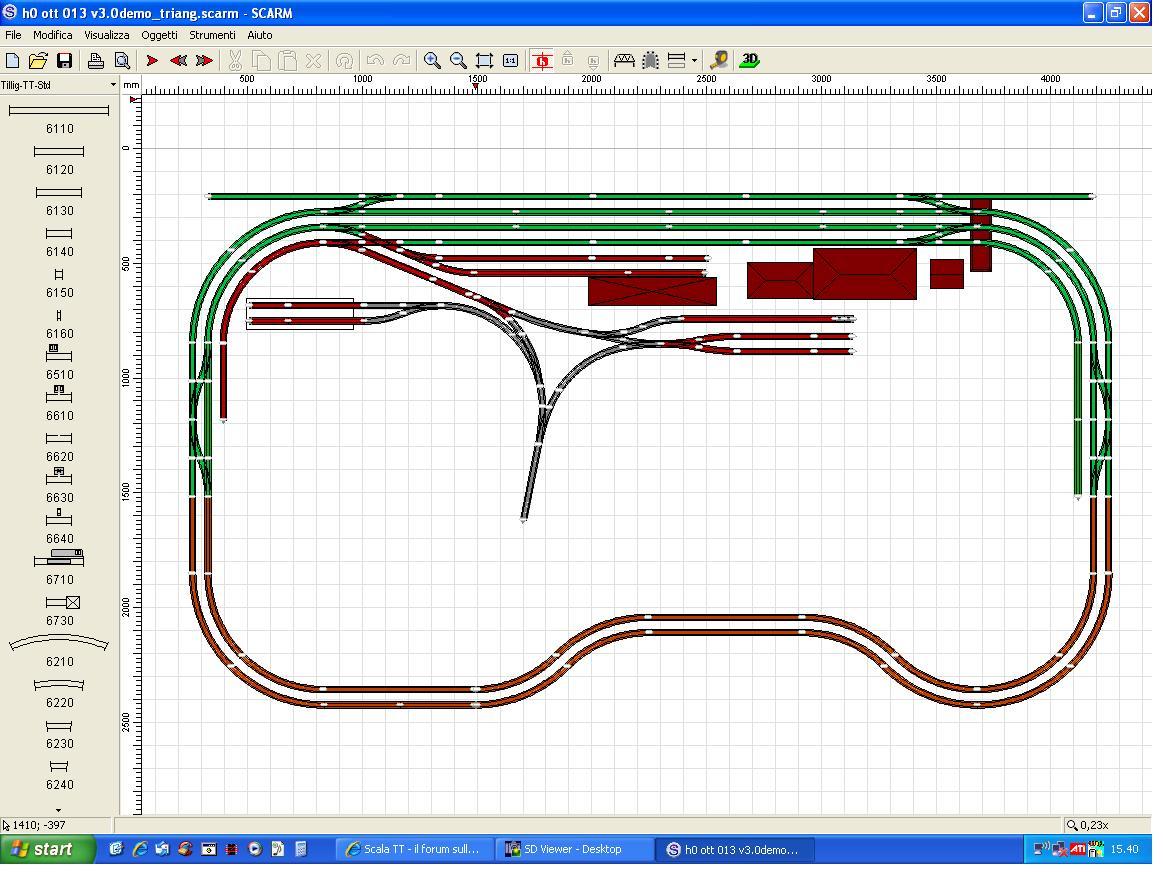Click the zoom in magnifier

pyautogui.click(x=432, y=61)
